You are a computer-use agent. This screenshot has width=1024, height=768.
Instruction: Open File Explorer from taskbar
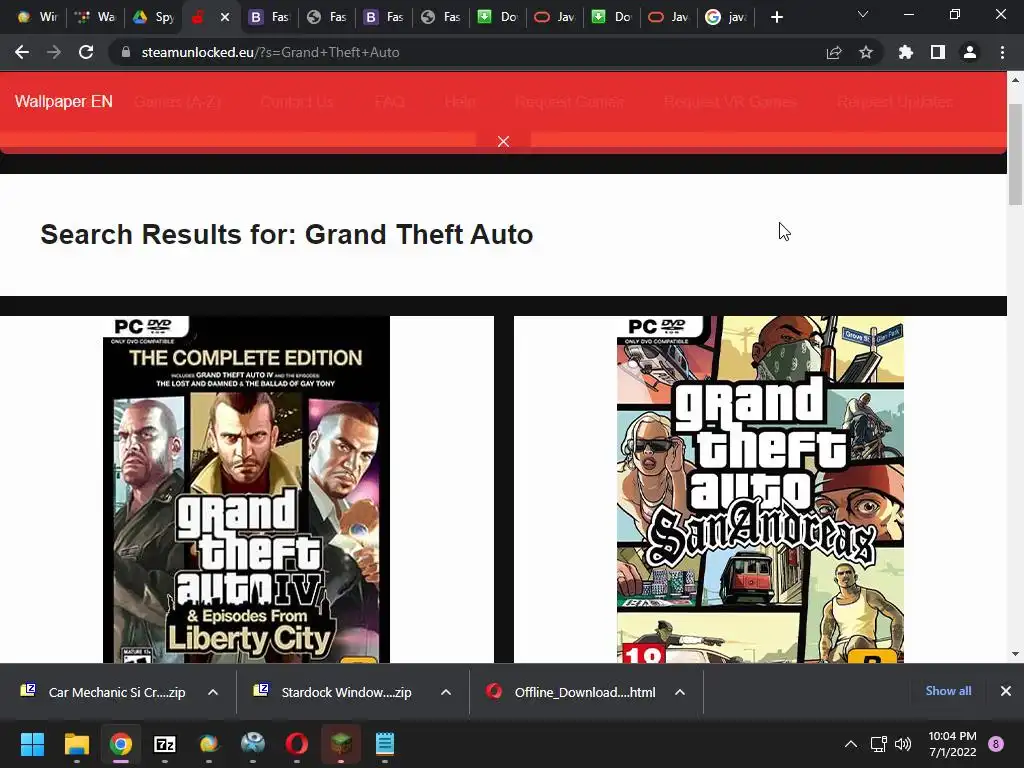[x=76, y=744]
